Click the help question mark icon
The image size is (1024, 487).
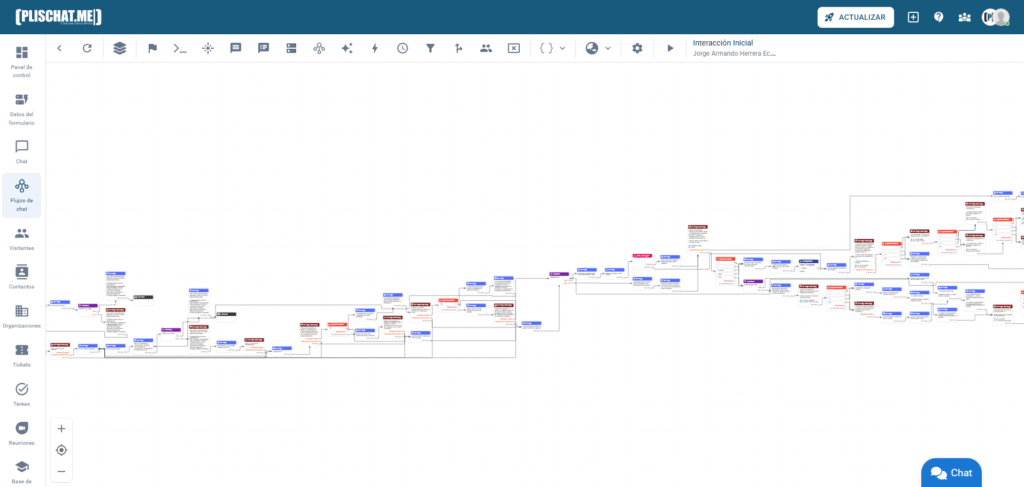(938, 17)
